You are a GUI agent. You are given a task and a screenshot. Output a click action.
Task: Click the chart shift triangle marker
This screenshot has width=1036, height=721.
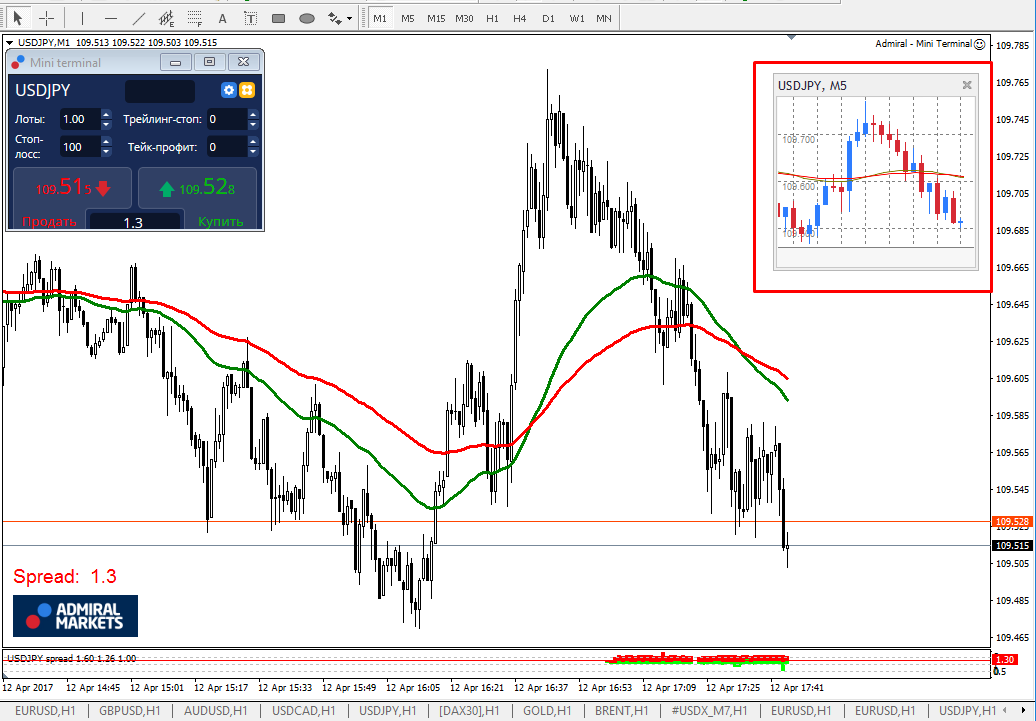[792, 37]
